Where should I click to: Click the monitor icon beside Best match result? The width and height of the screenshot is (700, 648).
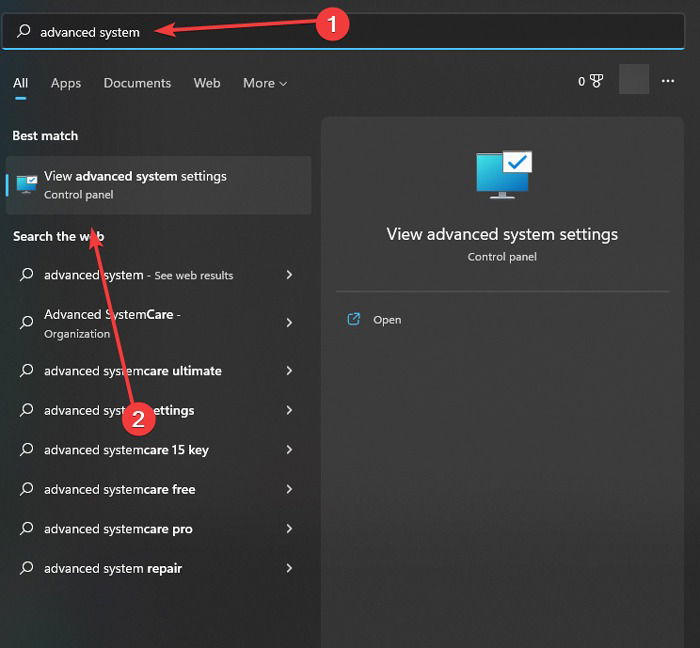click(26, 184)
